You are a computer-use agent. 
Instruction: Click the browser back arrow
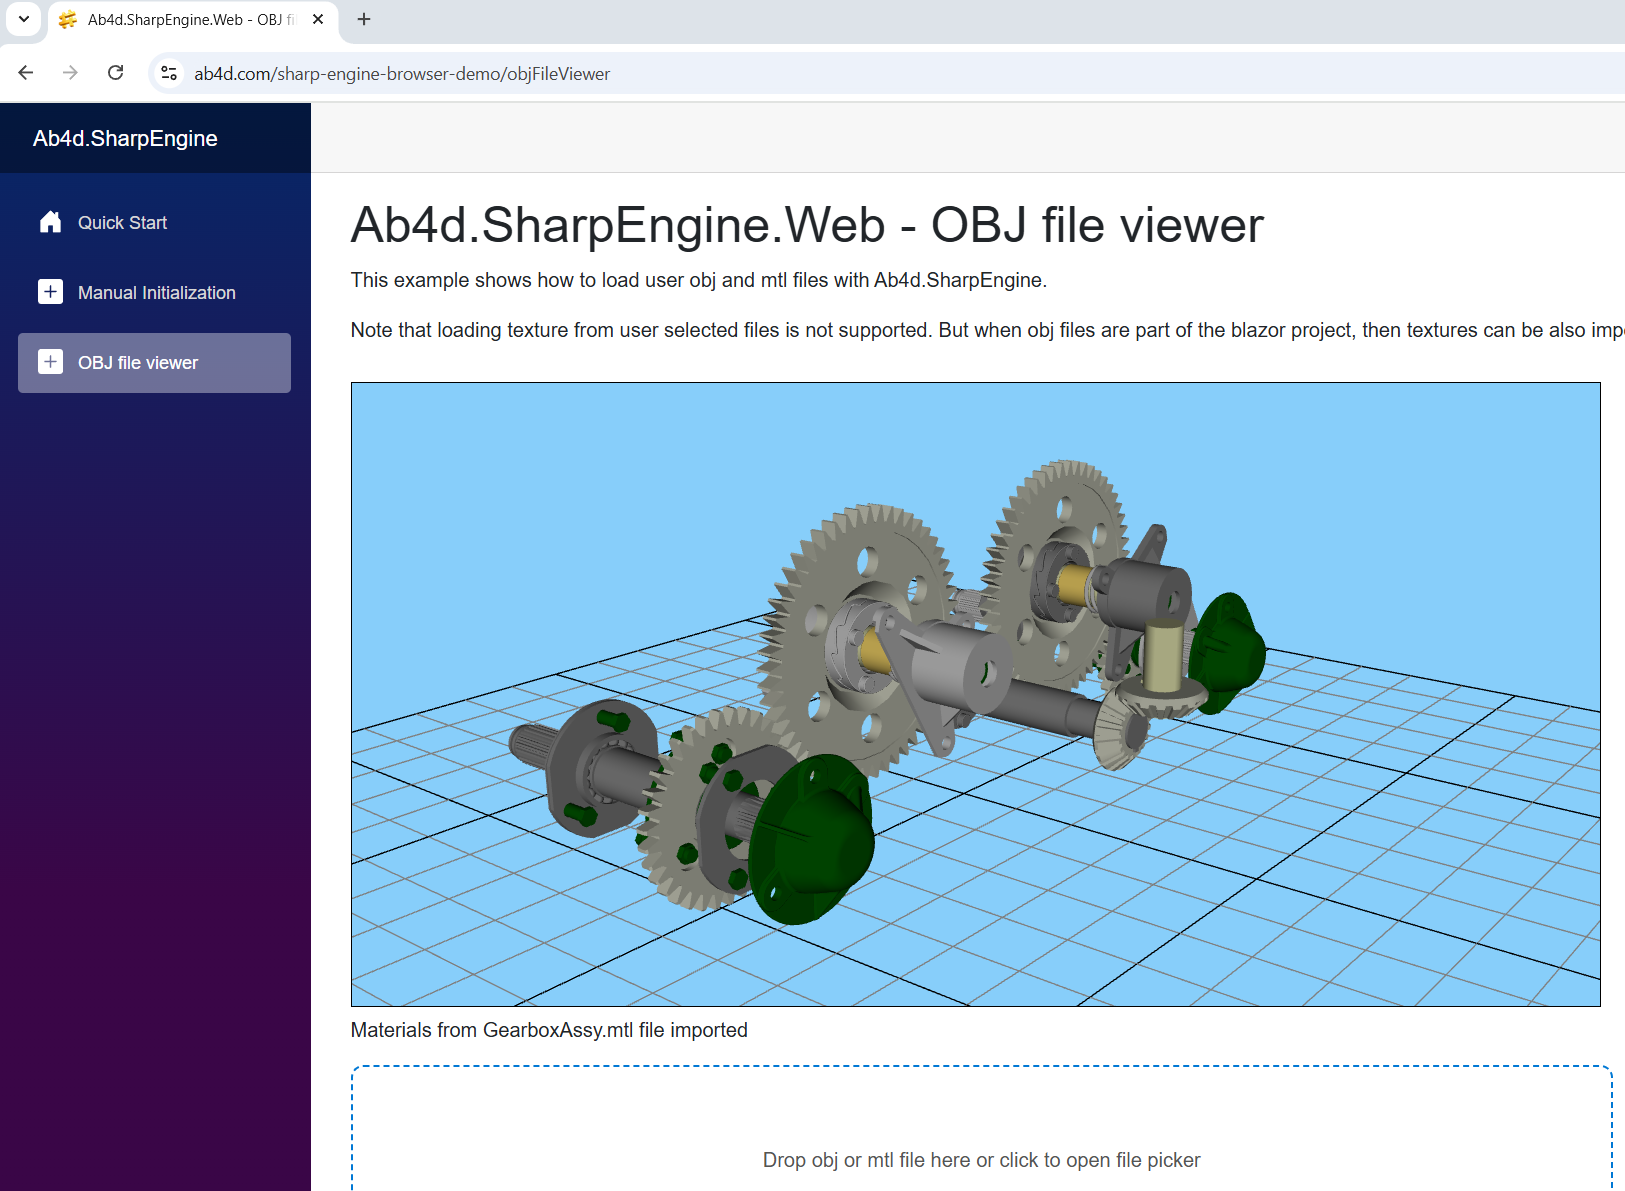coord(26,73)
